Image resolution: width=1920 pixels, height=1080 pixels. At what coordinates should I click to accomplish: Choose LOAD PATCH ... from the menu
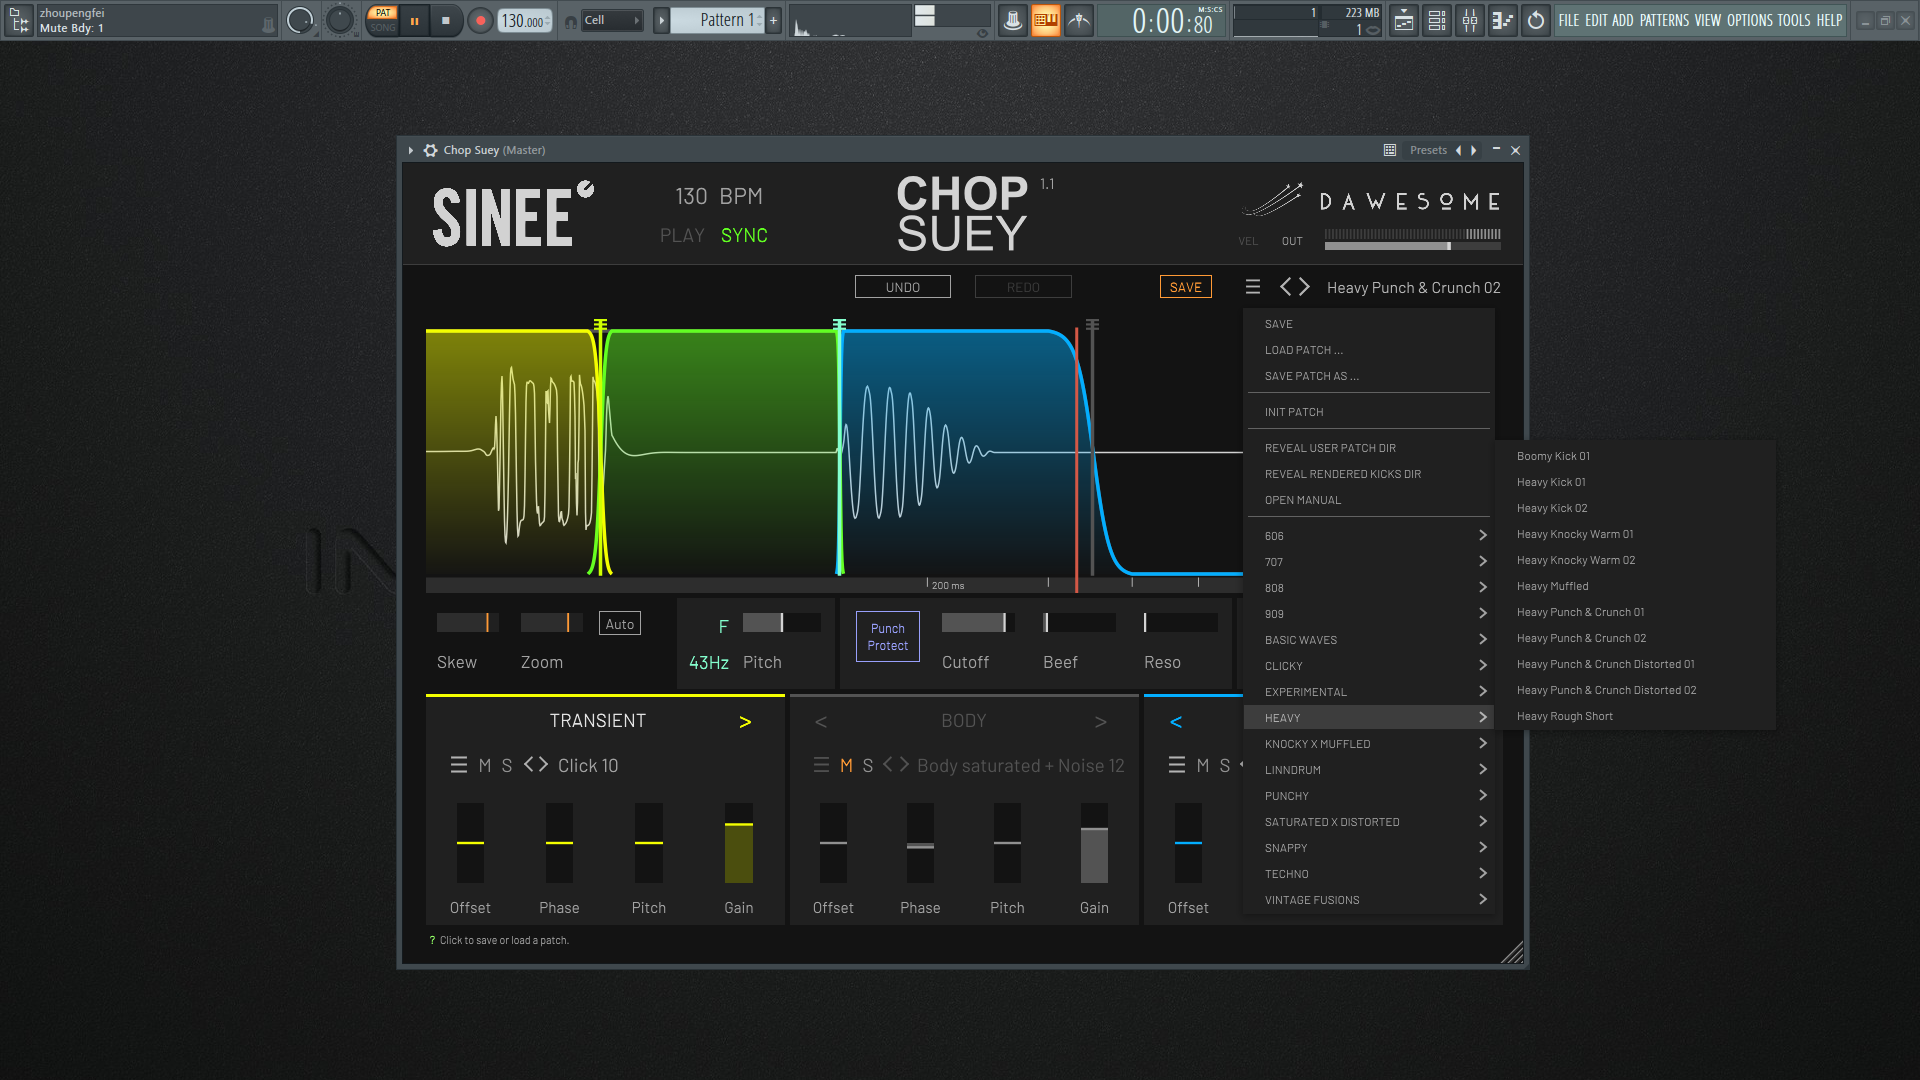tap(1368, 350)
